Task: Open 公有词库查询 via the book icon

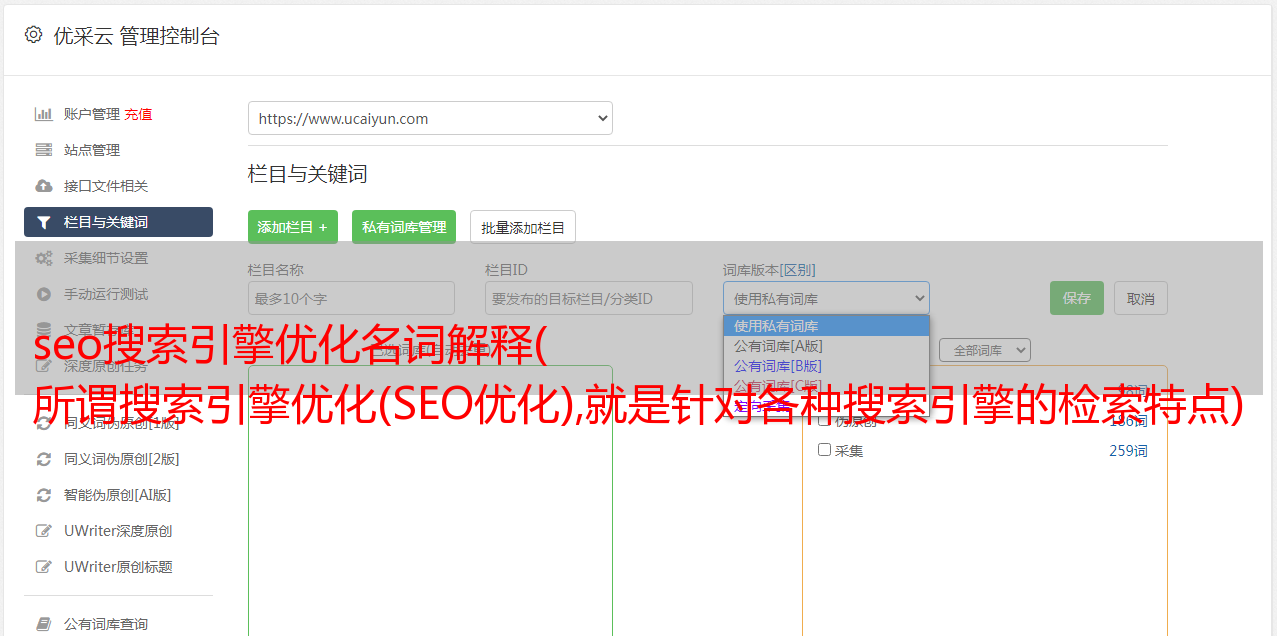Action: (x=44, y=624)
